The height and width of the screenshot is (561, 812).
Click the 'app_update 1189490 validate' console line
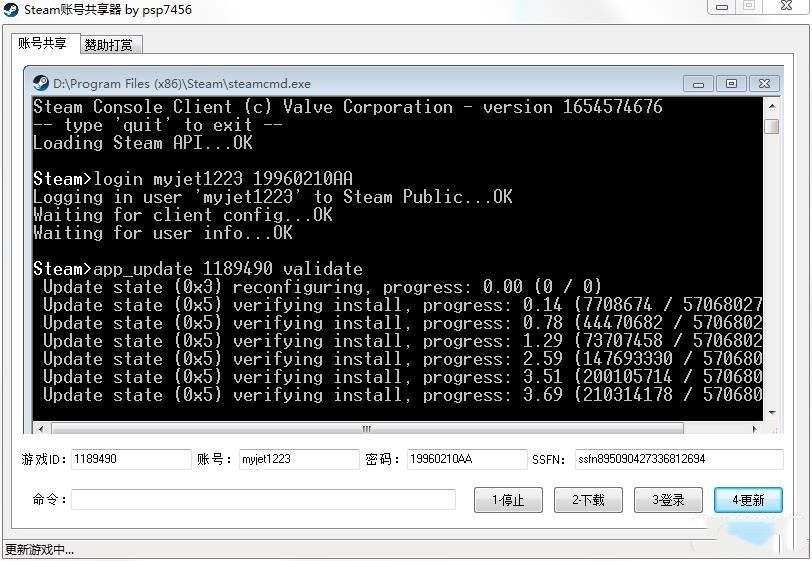tap(198, 269)
